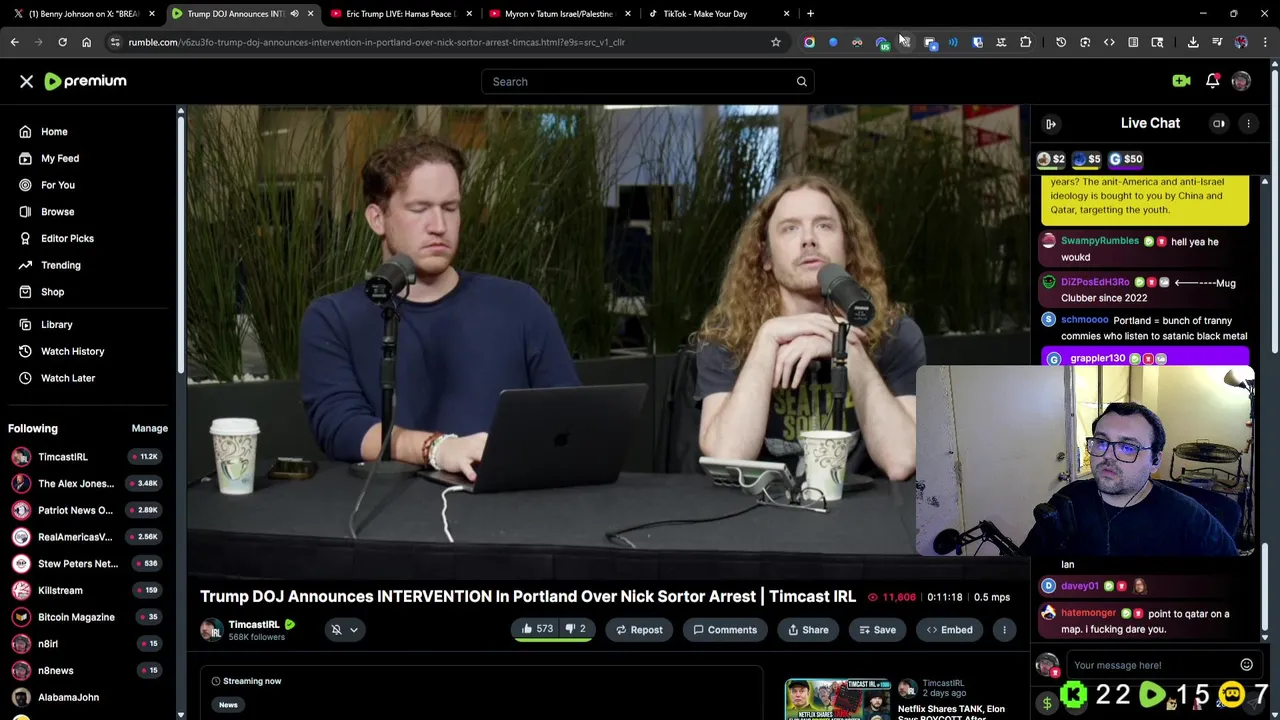Click hatemonger username in chat
This screenshot has height=720, width=1280.
point(1088,613)
